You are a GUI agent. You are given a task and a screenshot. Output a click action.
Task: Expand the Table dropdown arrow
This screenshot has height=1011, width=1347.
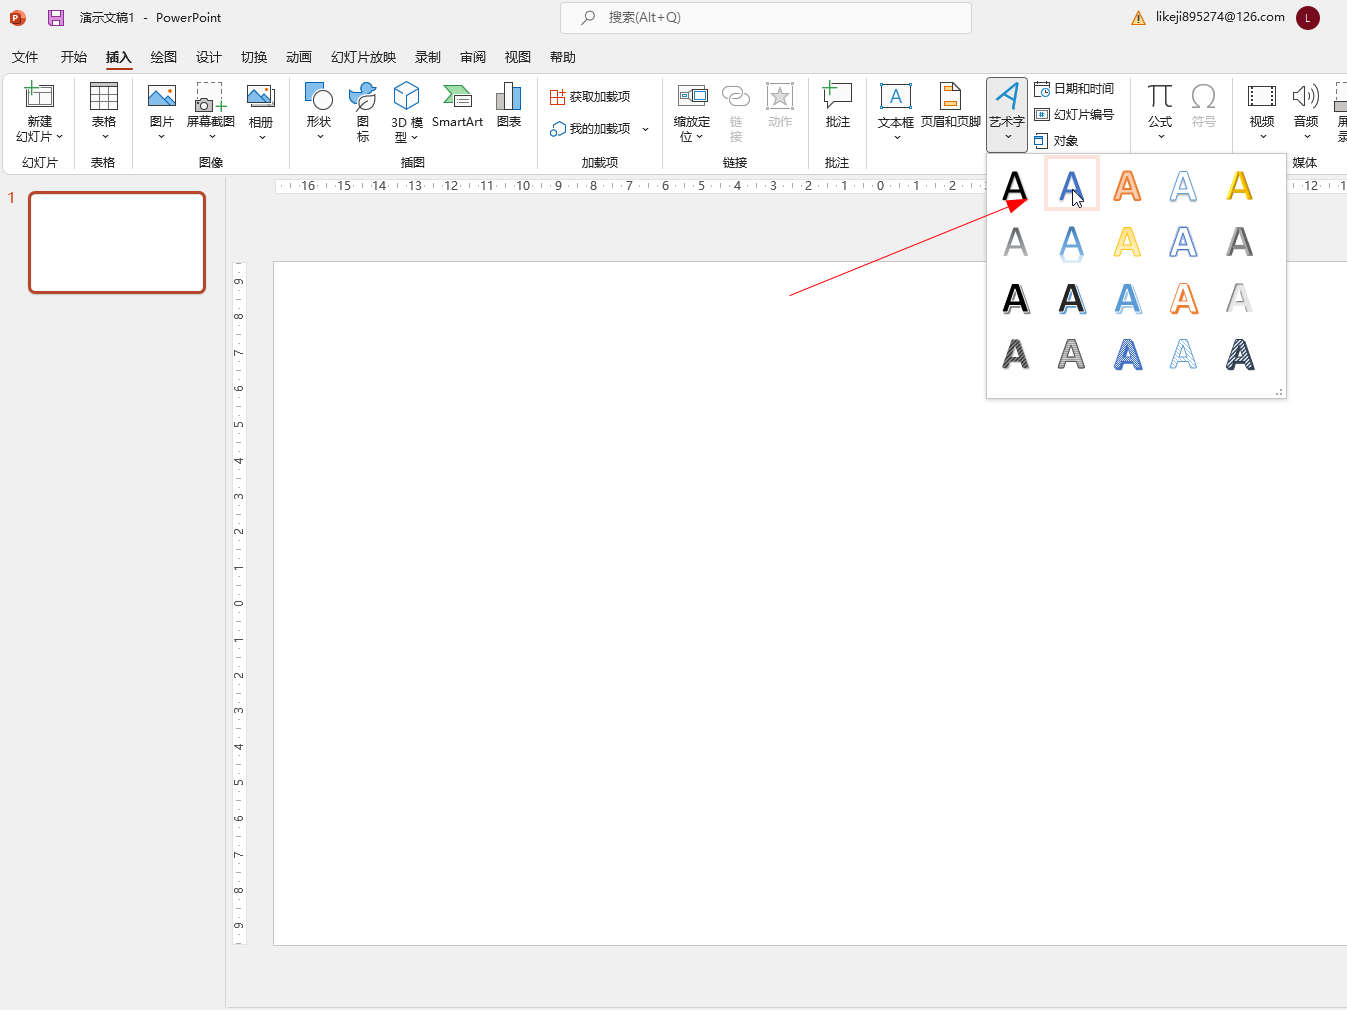coord(104,137)
